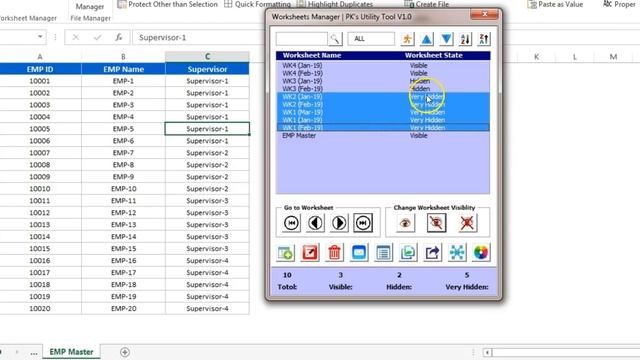Close the Worksheets Manager dialog
The width and height of the screenshot is (640, 360).
tap(484, 14)
